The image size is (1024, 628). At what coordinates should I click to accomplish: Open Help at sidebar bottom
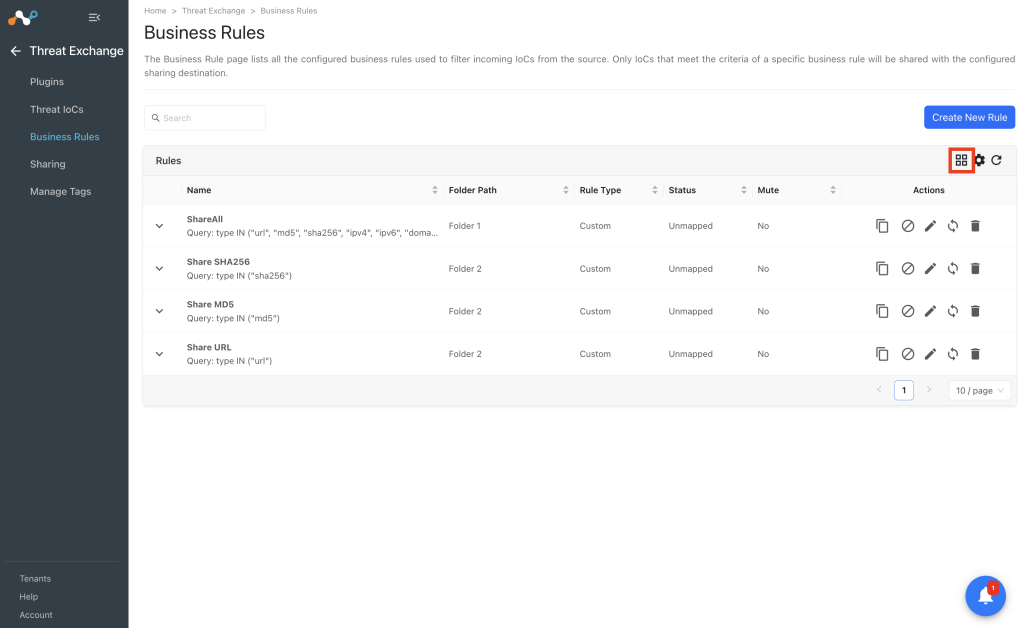[29, 597]
